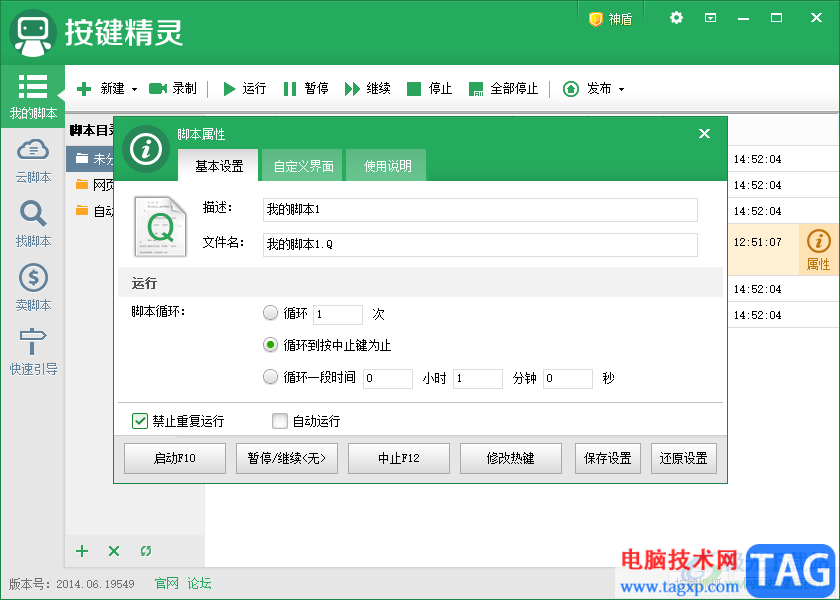
Task: Click the 运行 run button
Action: (x=244, y=88)
